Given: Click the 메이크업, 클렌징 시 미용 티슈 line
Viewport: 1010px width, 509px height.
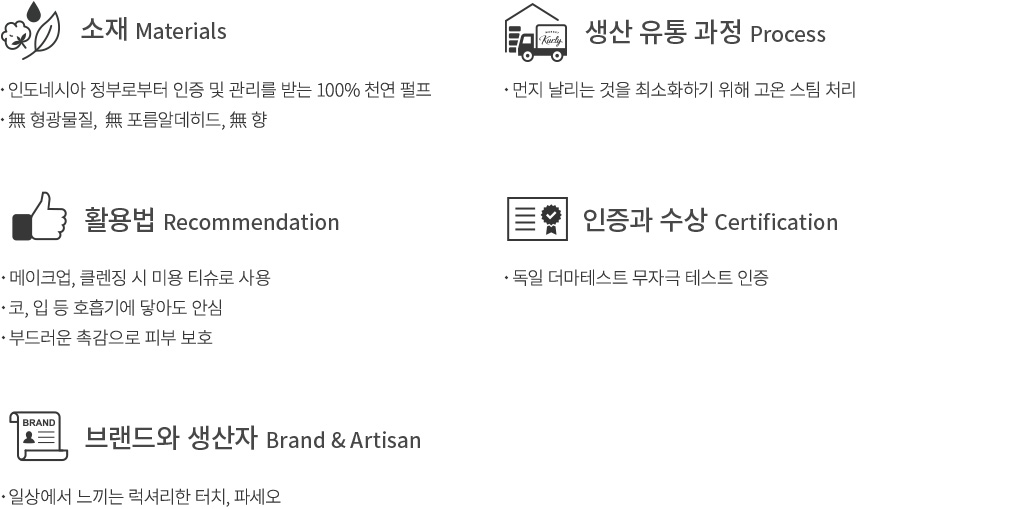Looking at the screenshot, I should 136,278.
